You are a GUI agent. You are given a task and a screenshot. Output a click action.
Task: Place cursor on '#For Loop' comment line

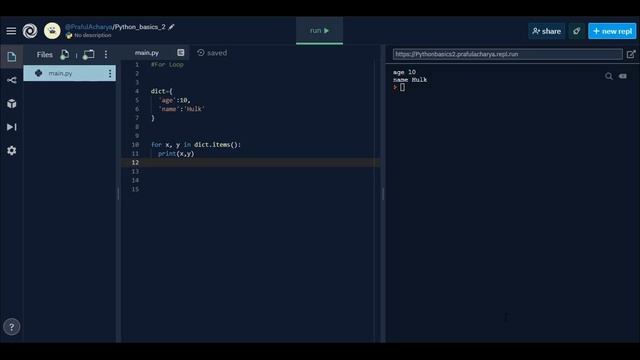tap(167, 65)
